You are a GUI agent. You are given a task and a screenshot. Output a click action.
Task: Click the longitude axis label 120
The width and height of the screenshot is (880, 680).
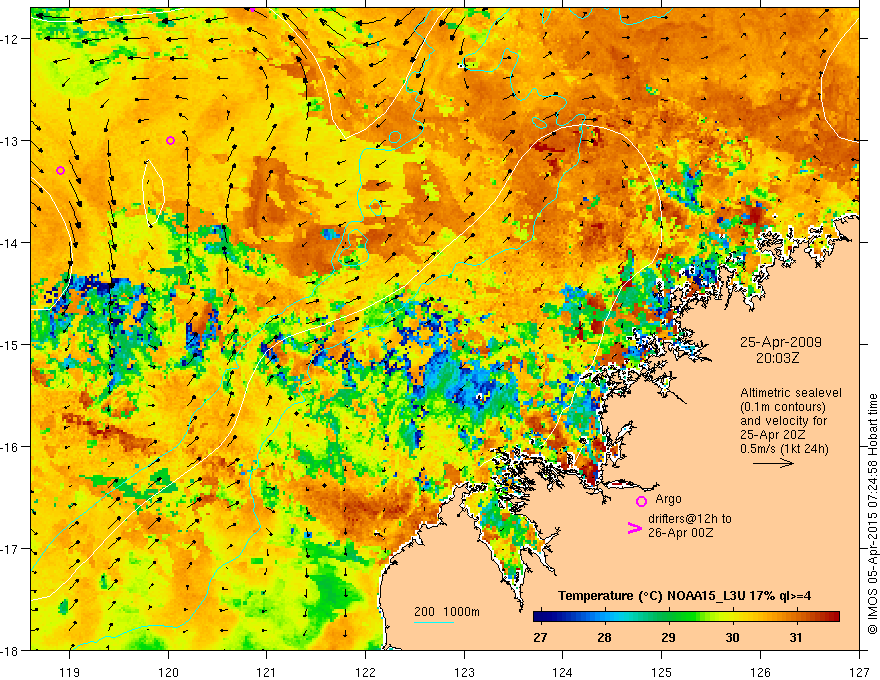168,672
